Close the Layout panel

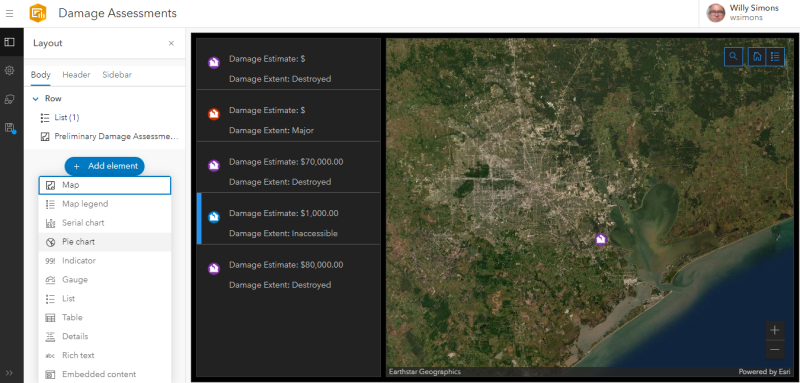click(x=171, y=43)
